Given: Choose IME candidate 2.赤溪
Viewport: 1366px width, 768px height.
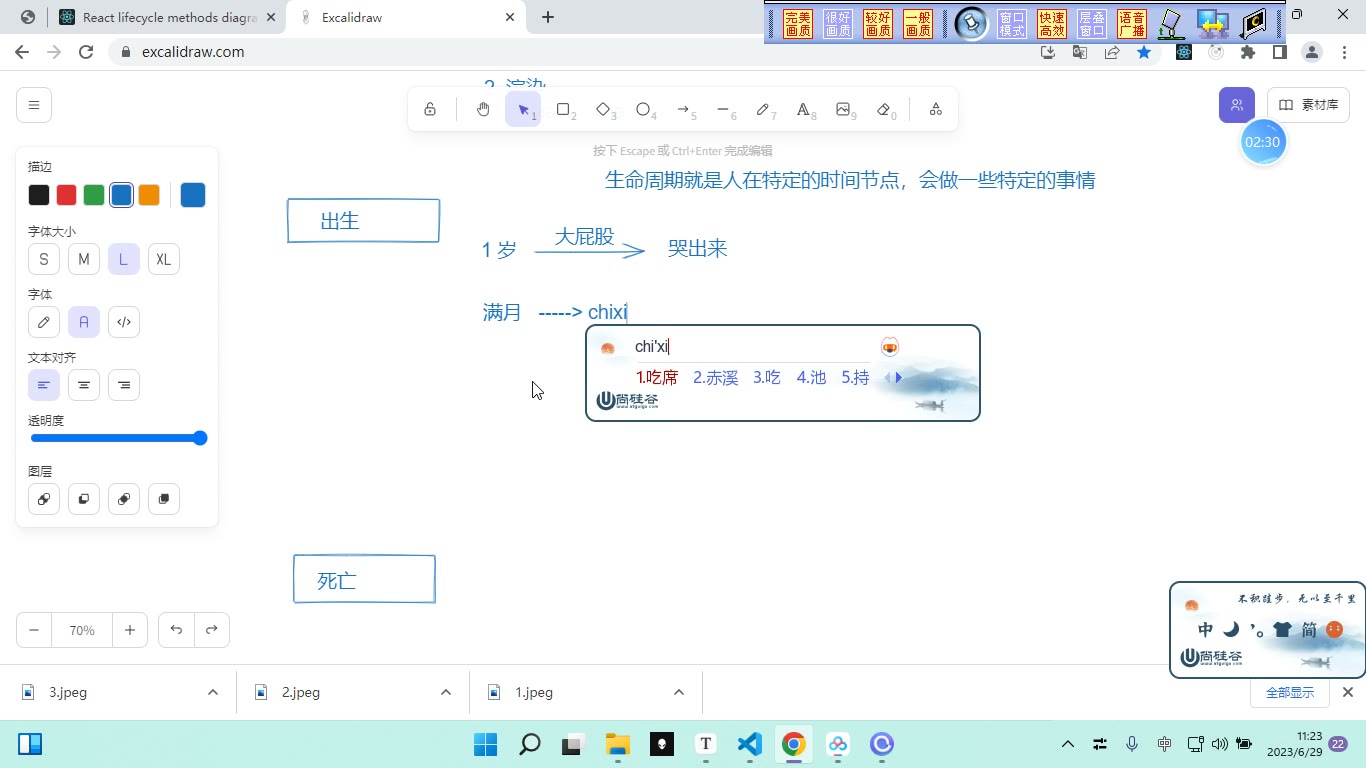Looking at the screenshot, I should point(715,377).
